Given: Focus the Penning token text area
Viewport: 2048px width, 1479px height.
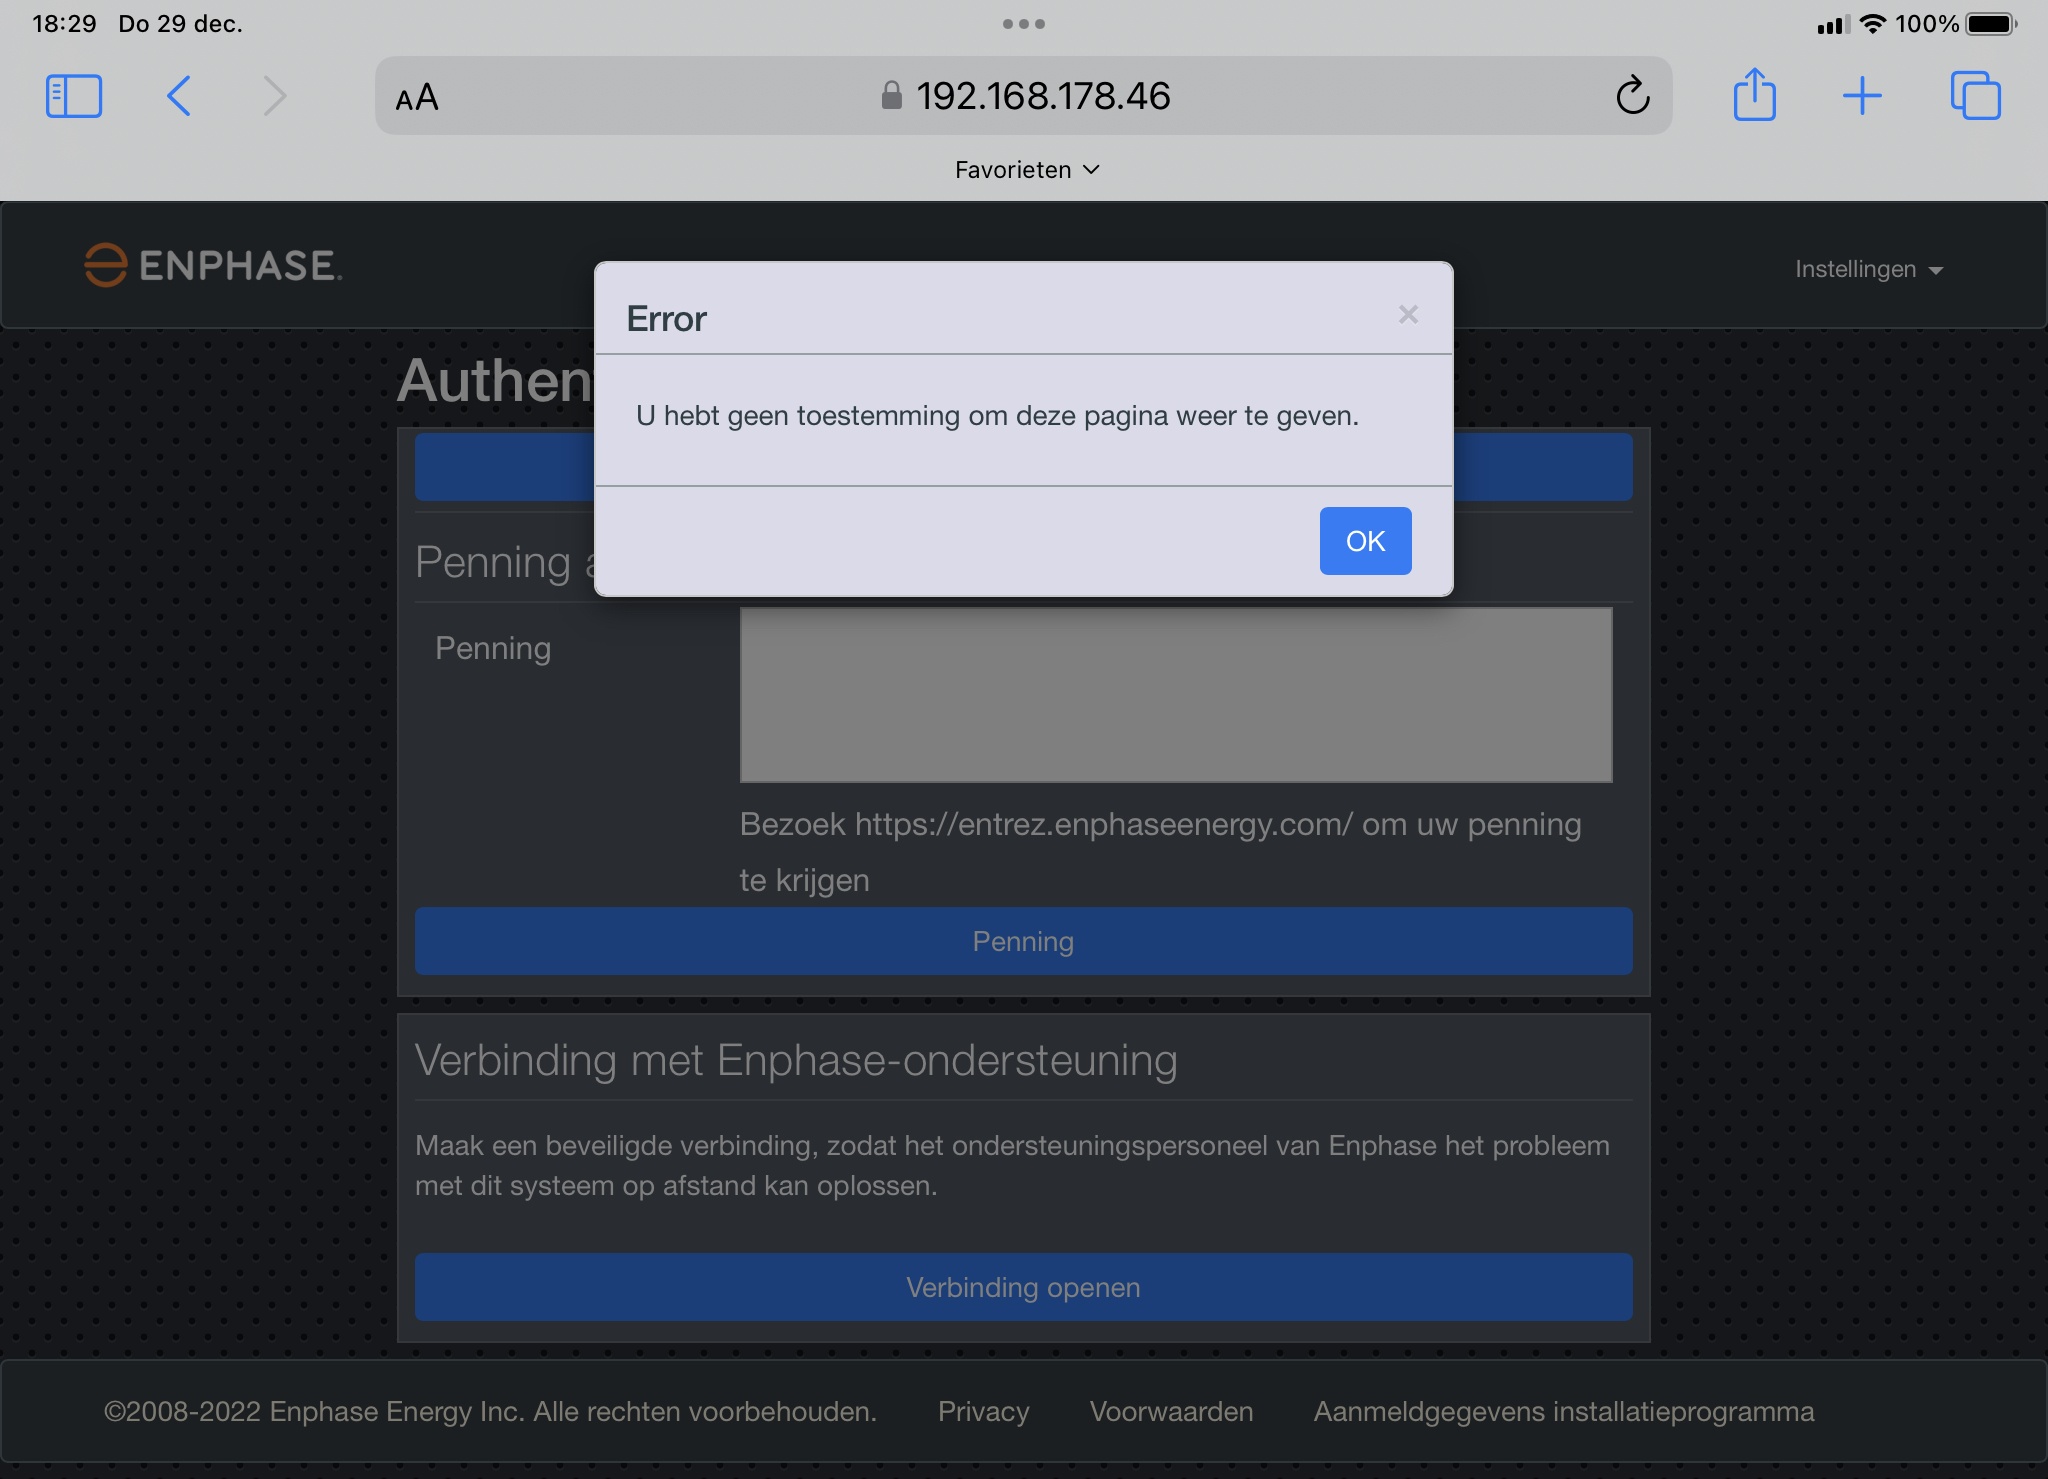Looking at the screenshot, I should (1175, 695).
